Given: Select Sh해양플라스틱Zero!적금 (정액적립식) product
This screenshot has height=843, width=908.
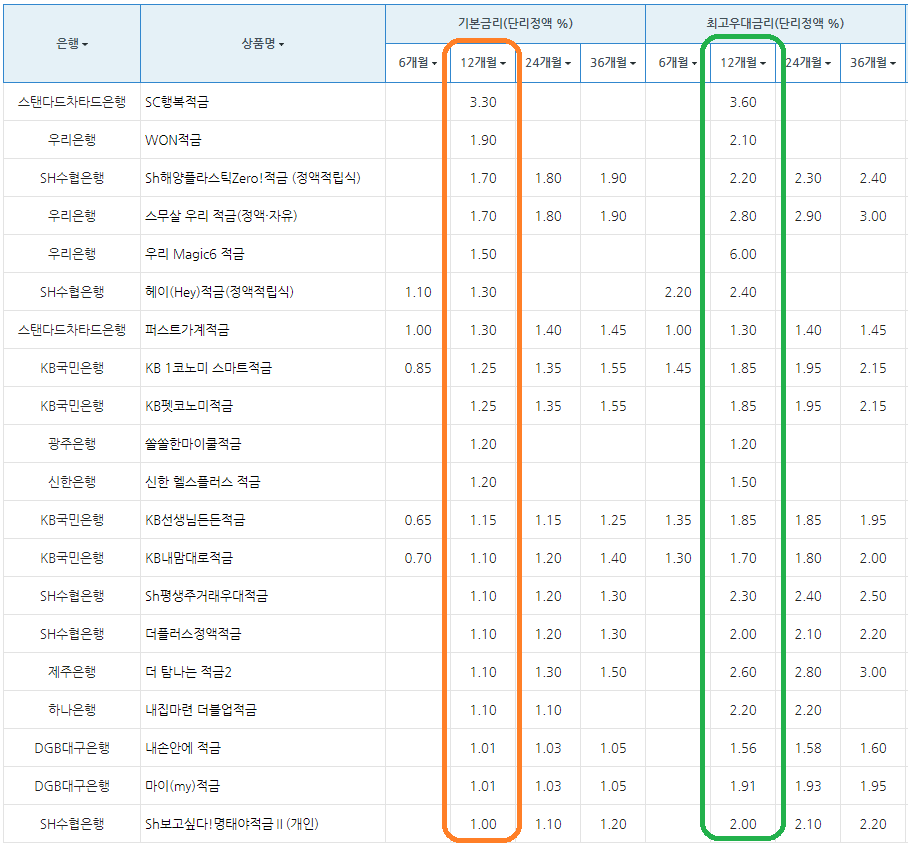Looking at the screenshot, I should pos(252,178).
